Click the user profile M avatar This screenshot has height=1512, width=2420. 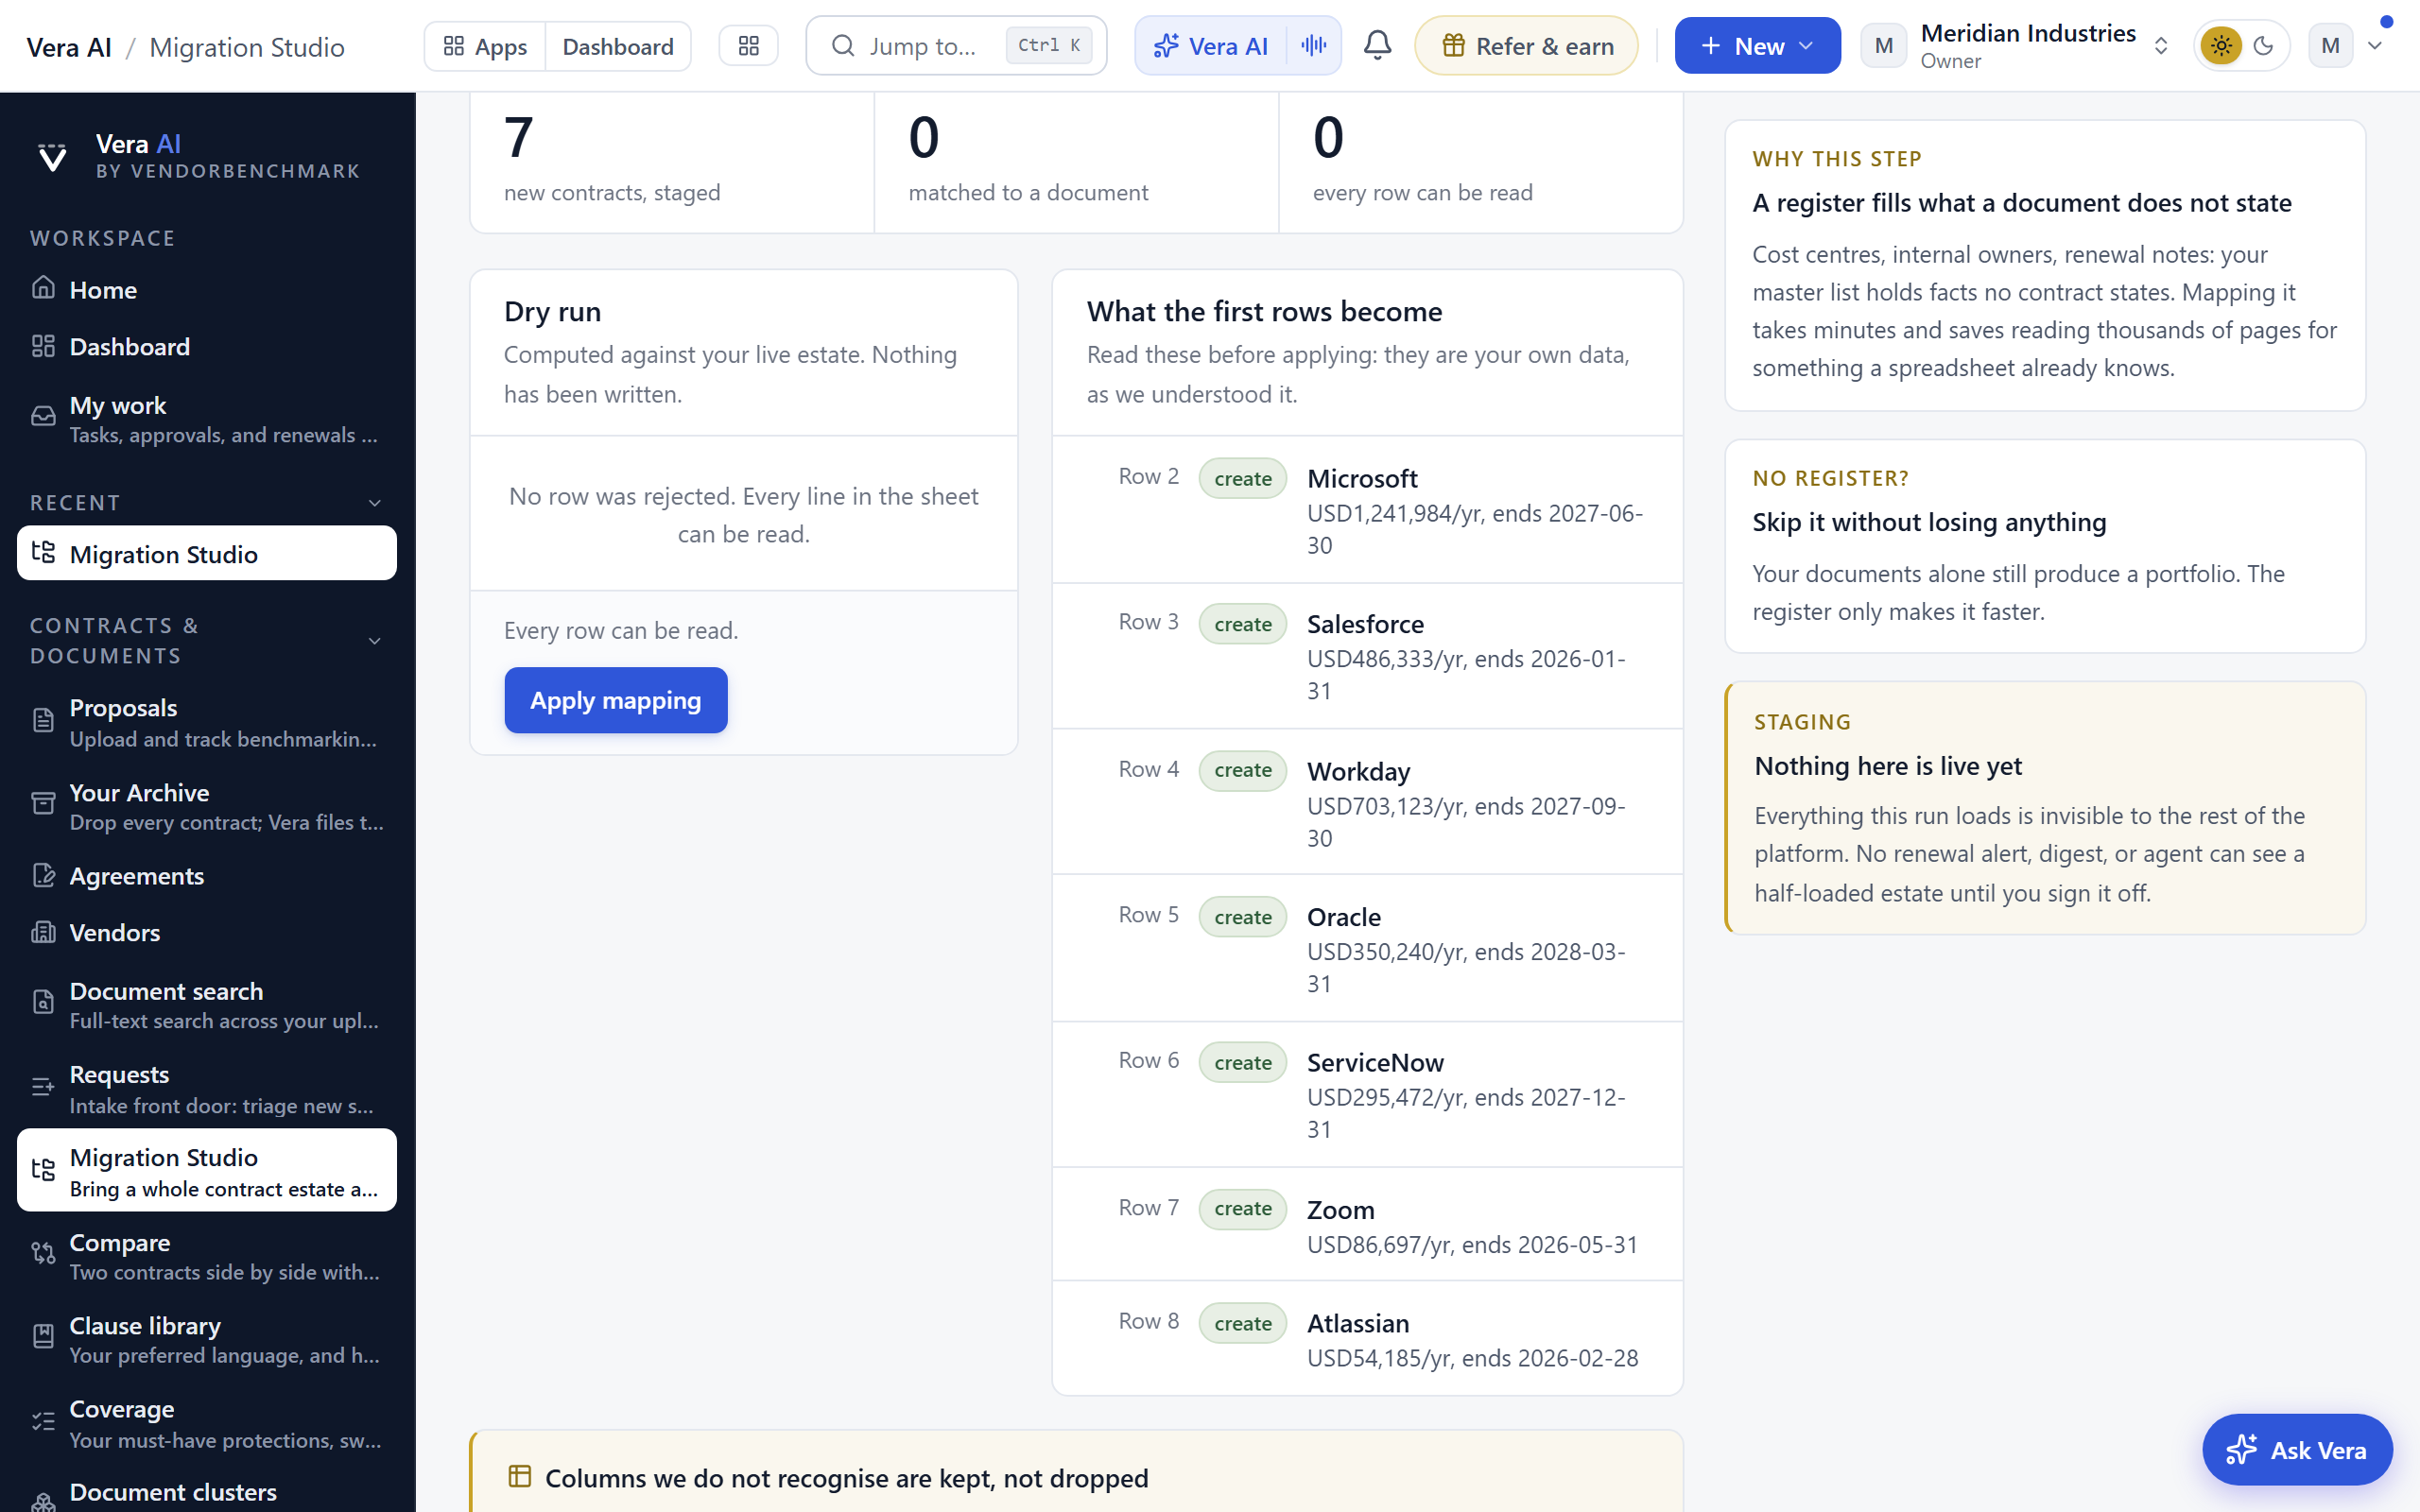coord(2330,46)
